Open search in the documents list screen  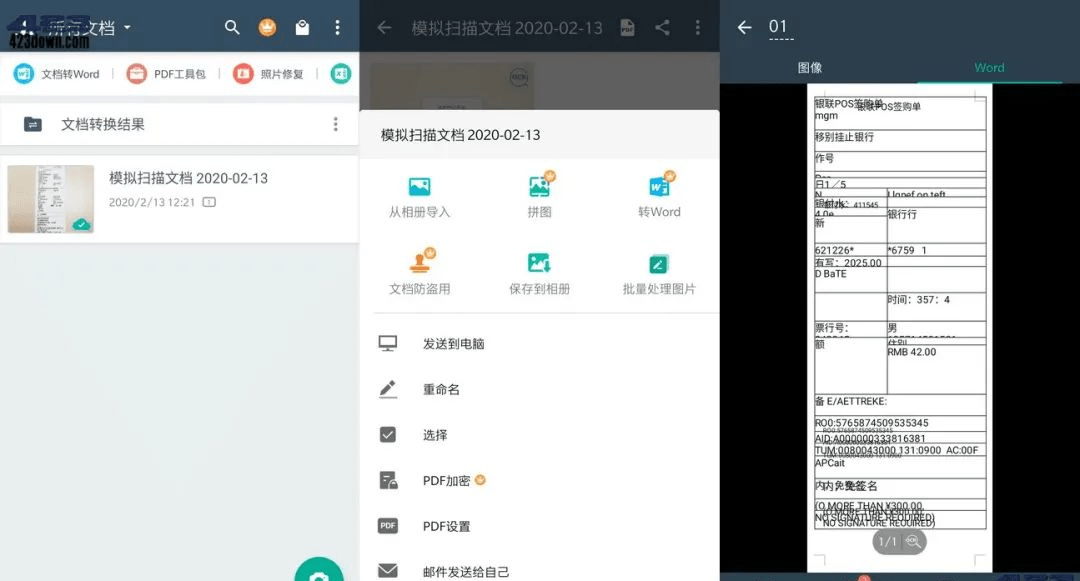(x=232, y=28)
